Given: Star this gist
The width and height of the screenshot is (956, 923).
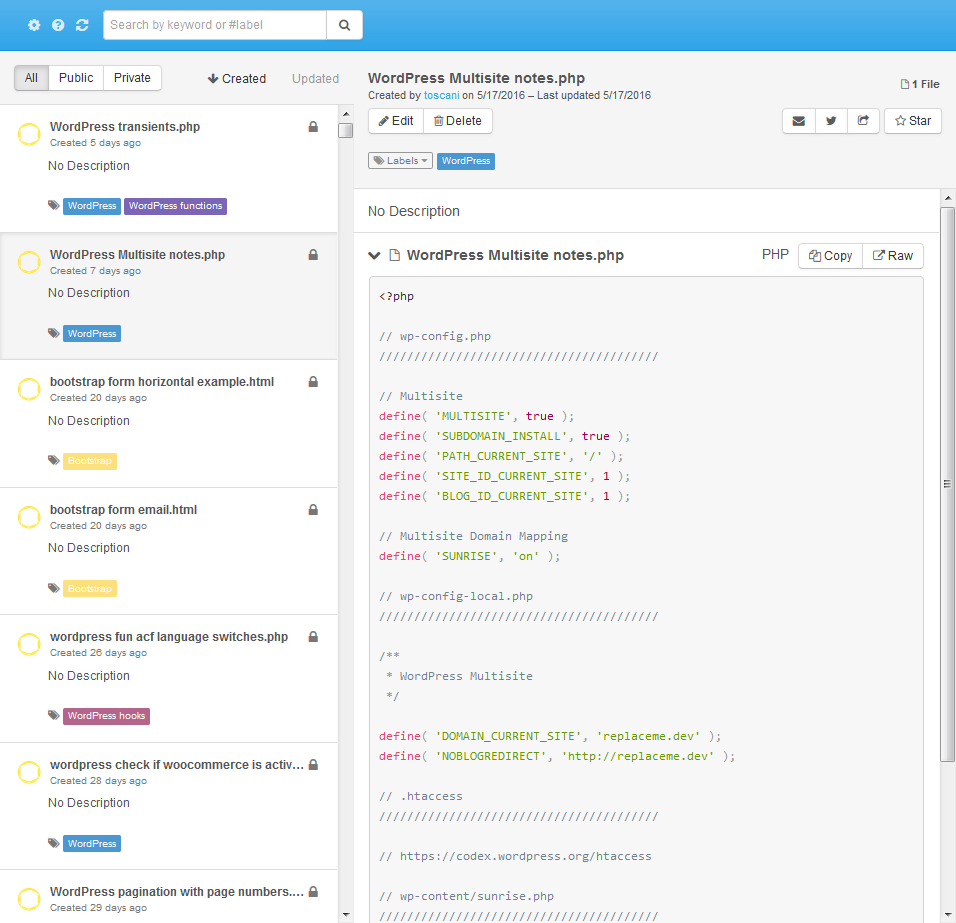Looking at the screenshot, I should coord(913,121).
